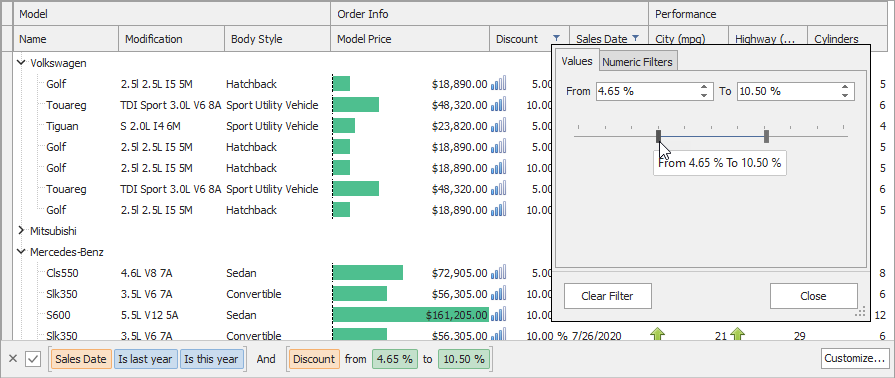This screenshot has width=895, height=378.
Task: Increase the From value with up spinner
Action: tap(704, 87)
